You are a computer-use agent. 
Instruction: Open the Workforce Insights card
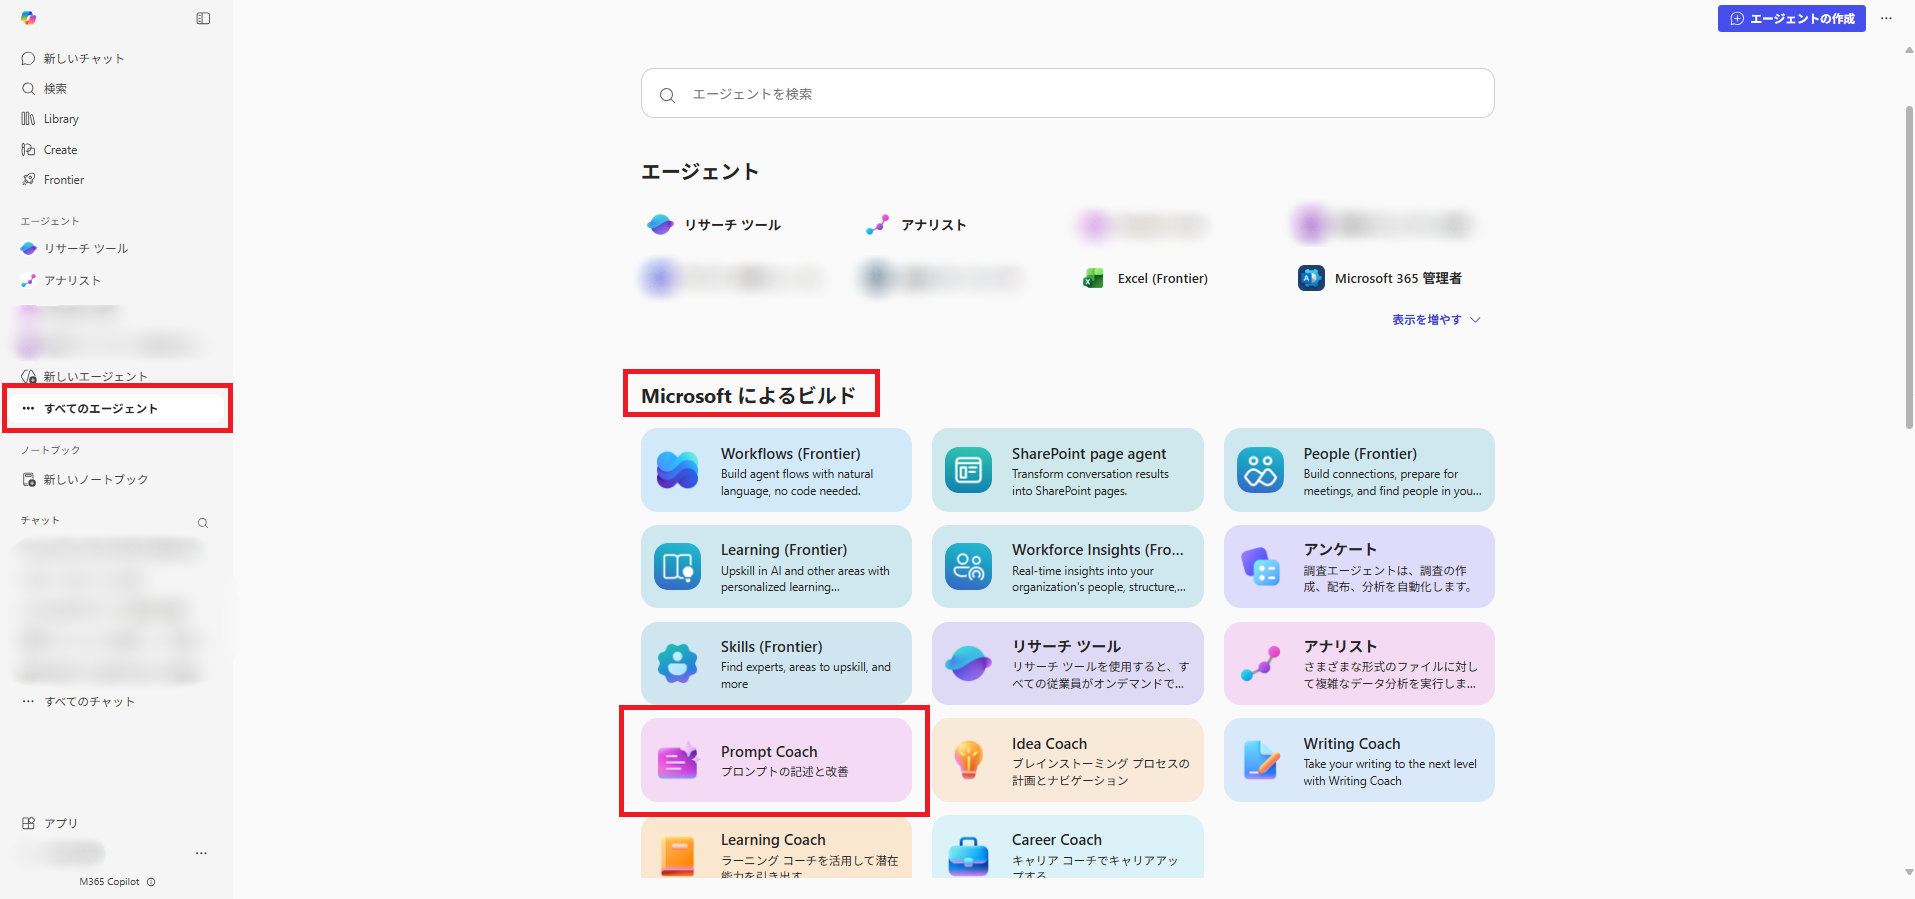pos(1067,567)
